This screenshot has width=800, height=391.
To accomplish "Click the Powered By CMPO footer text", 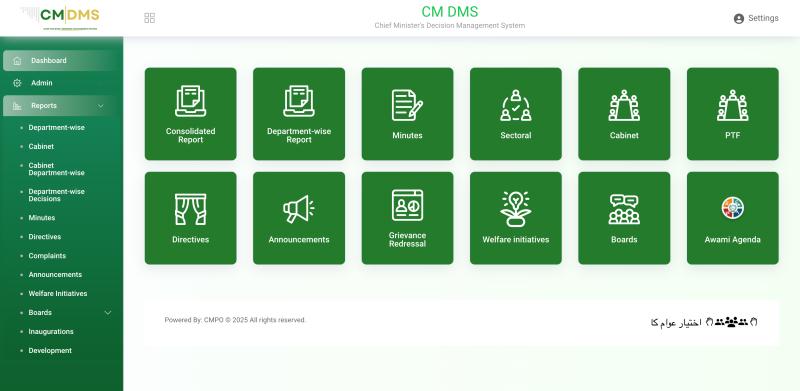I will pos(235,320).
